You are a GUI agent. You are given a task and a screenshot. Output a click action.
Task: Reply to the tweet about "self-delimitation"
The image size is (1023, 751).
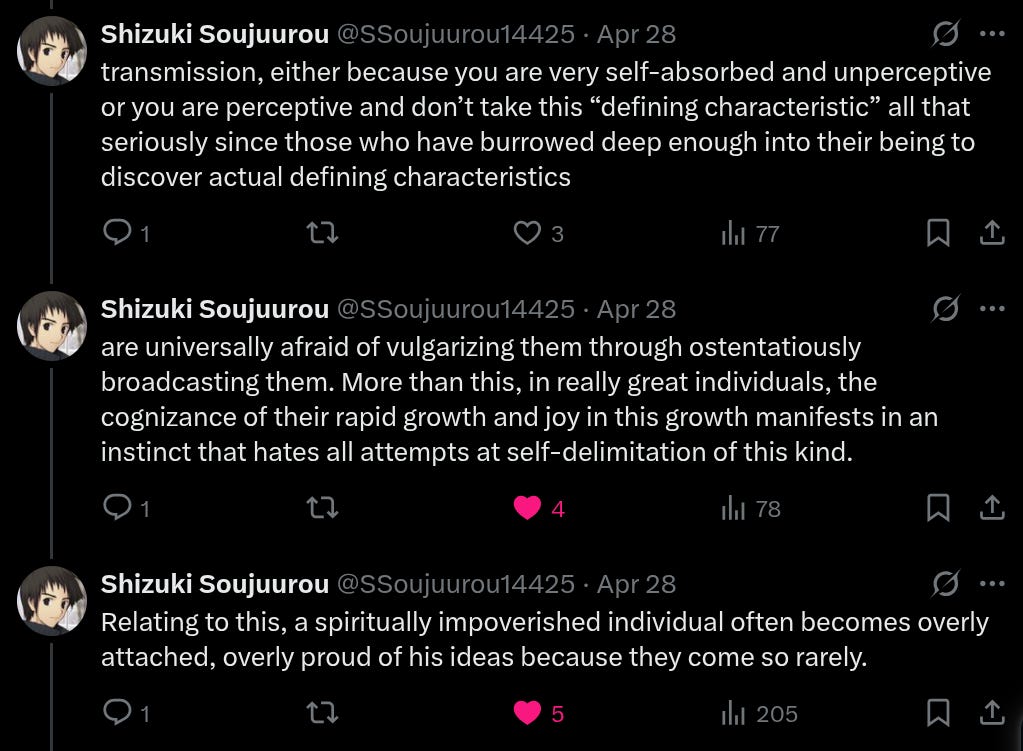coord(118,507)
